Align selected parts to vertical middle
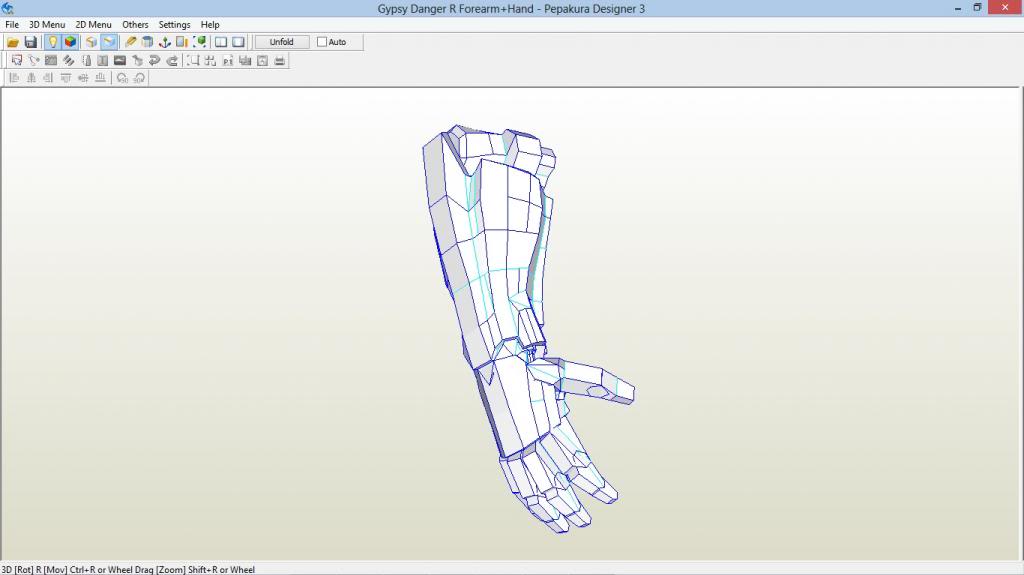The height and width of the screenshot is (575, 1024). (83, 78)
